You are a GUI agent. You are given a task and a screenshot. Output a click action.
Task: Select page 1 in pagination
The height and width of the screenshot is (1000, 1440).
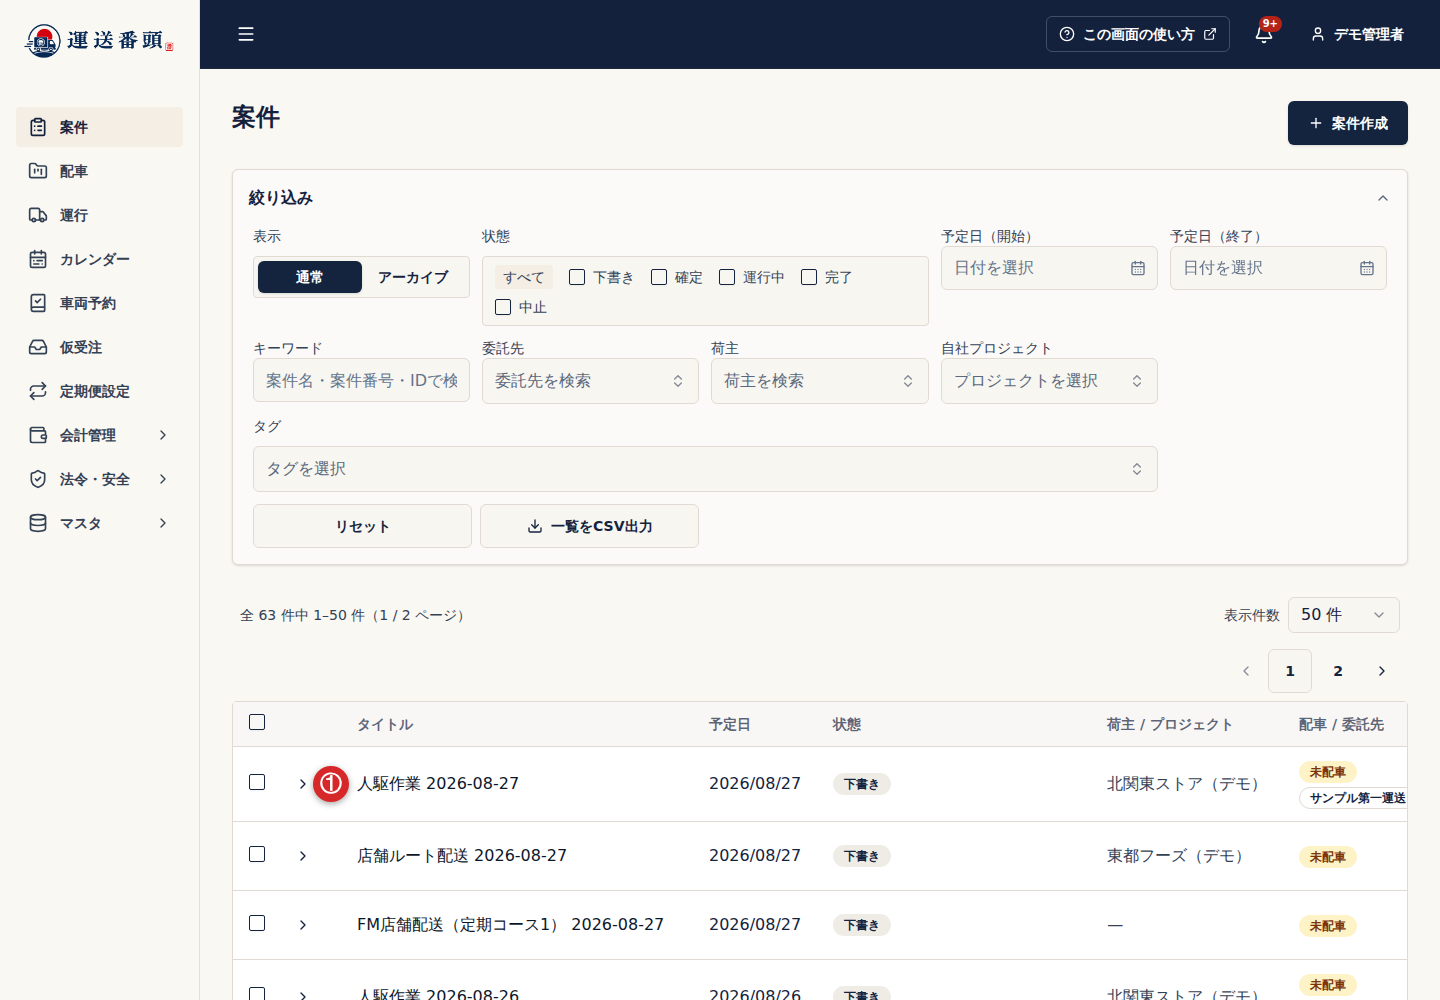coord(1290,671)
